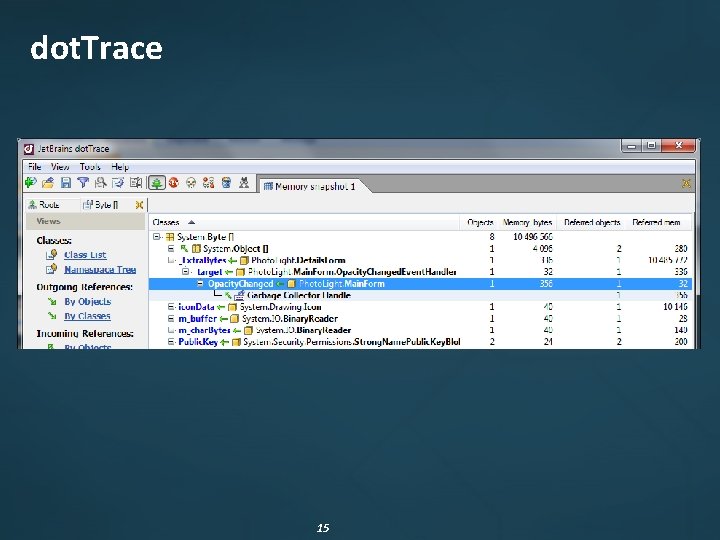Open Outgoing References By Classes link
This screenshot has width=720, height=540.
(87, 316)
